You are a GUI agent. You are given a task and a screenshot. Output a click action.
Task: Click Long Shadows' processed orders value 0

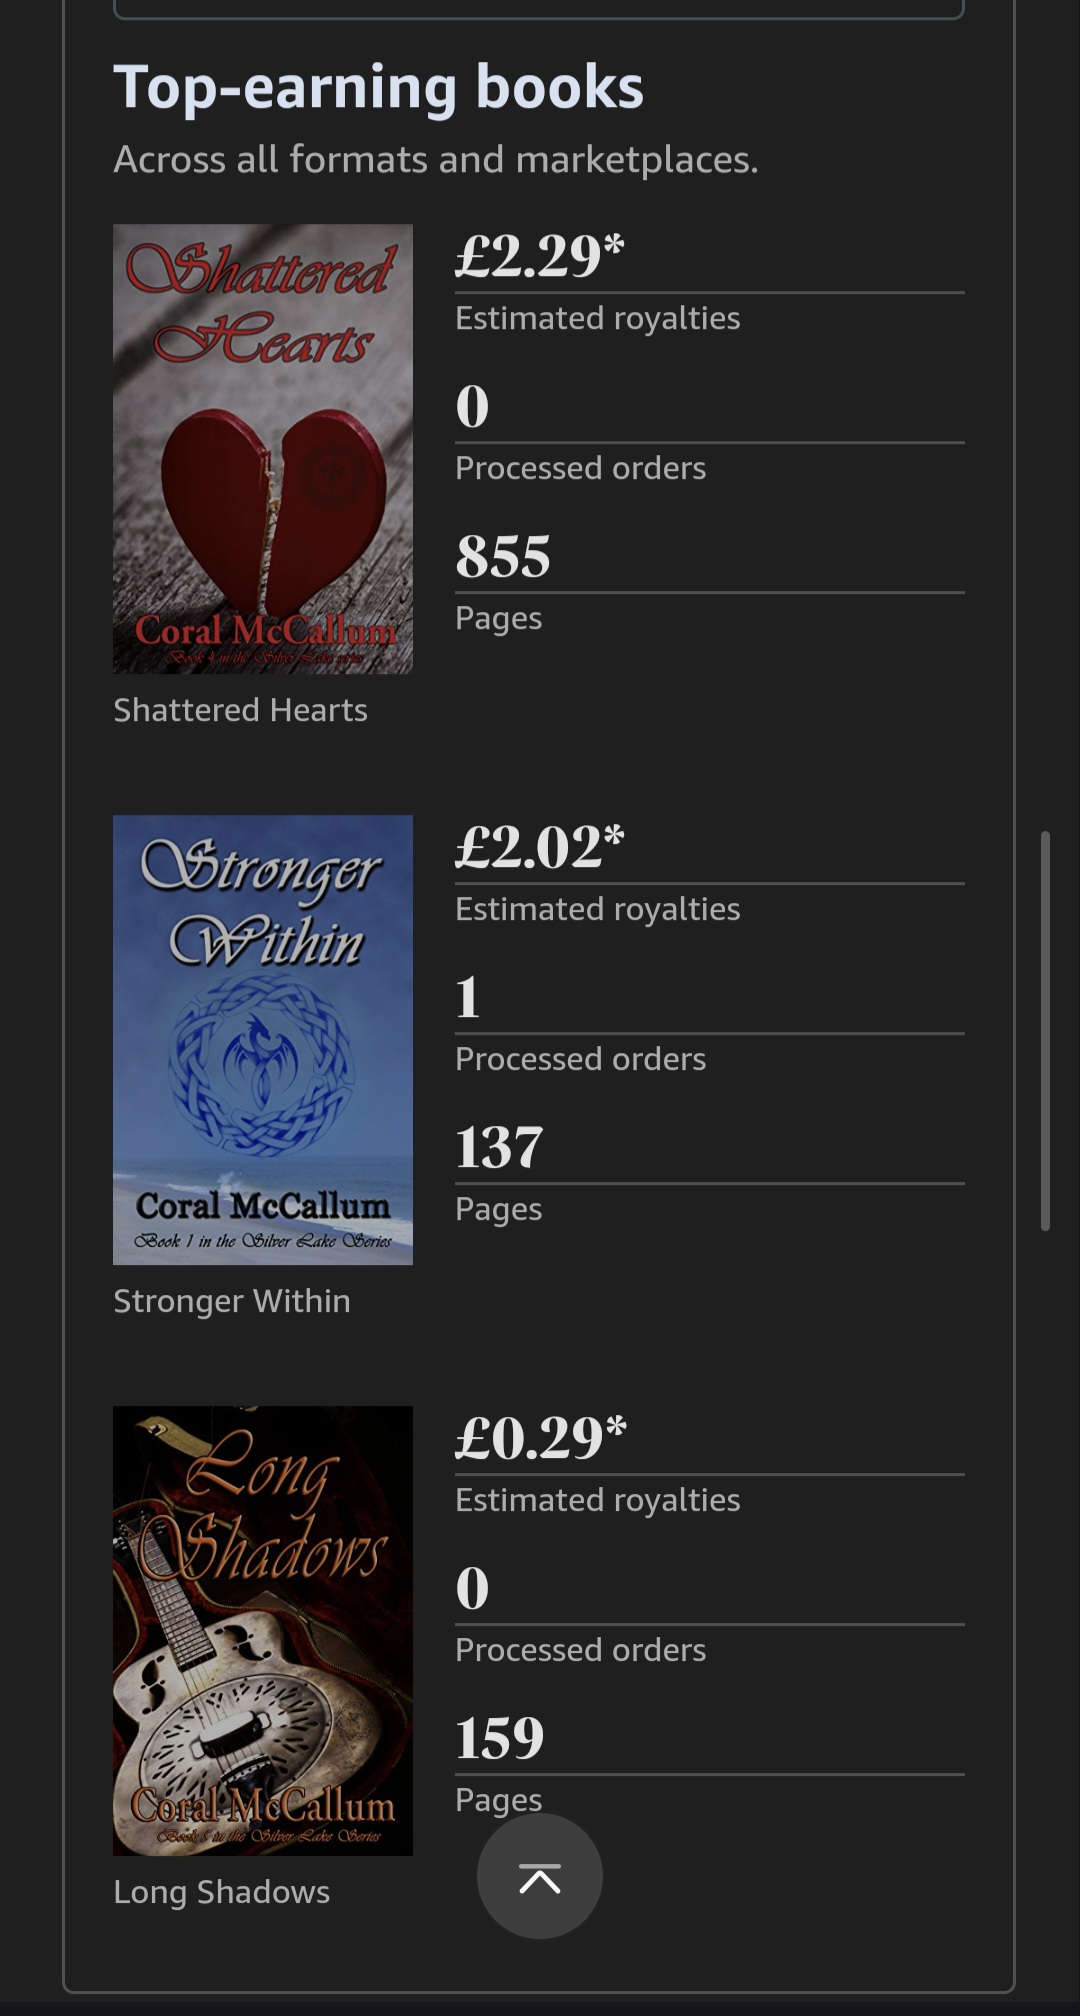click(472, 1589)
